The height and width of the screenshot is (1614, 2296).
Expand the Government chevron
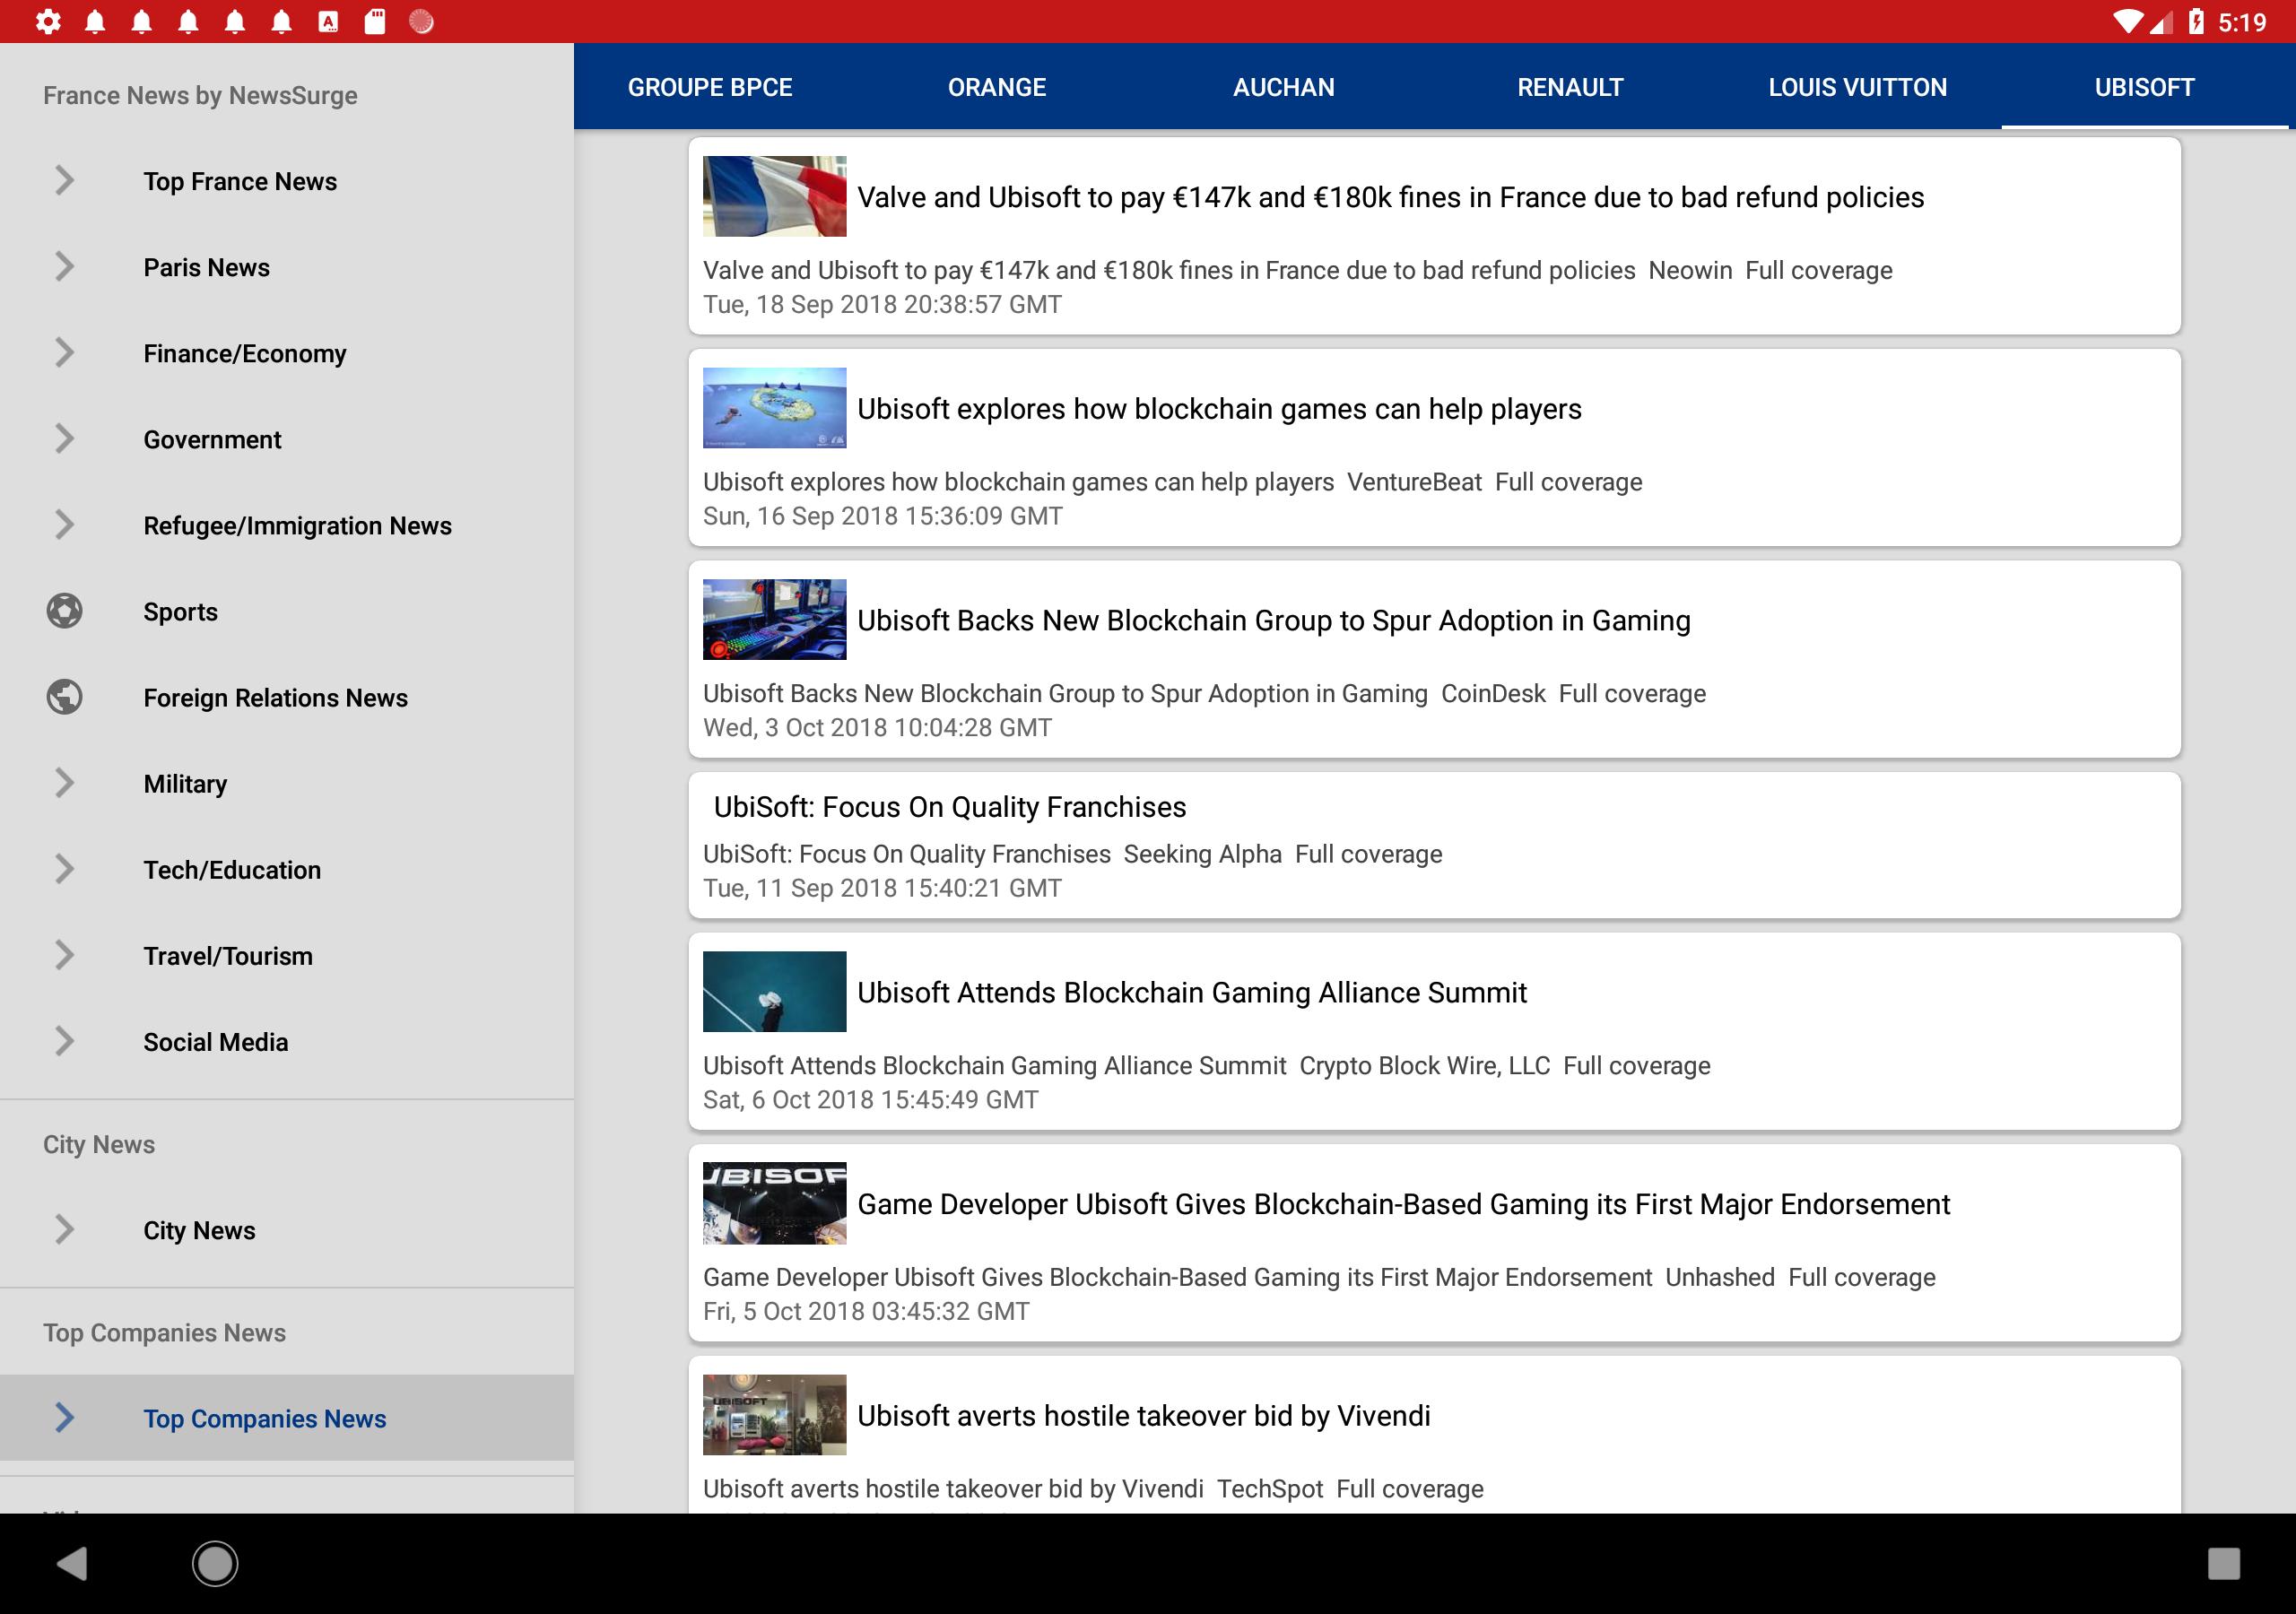(64, 438)
